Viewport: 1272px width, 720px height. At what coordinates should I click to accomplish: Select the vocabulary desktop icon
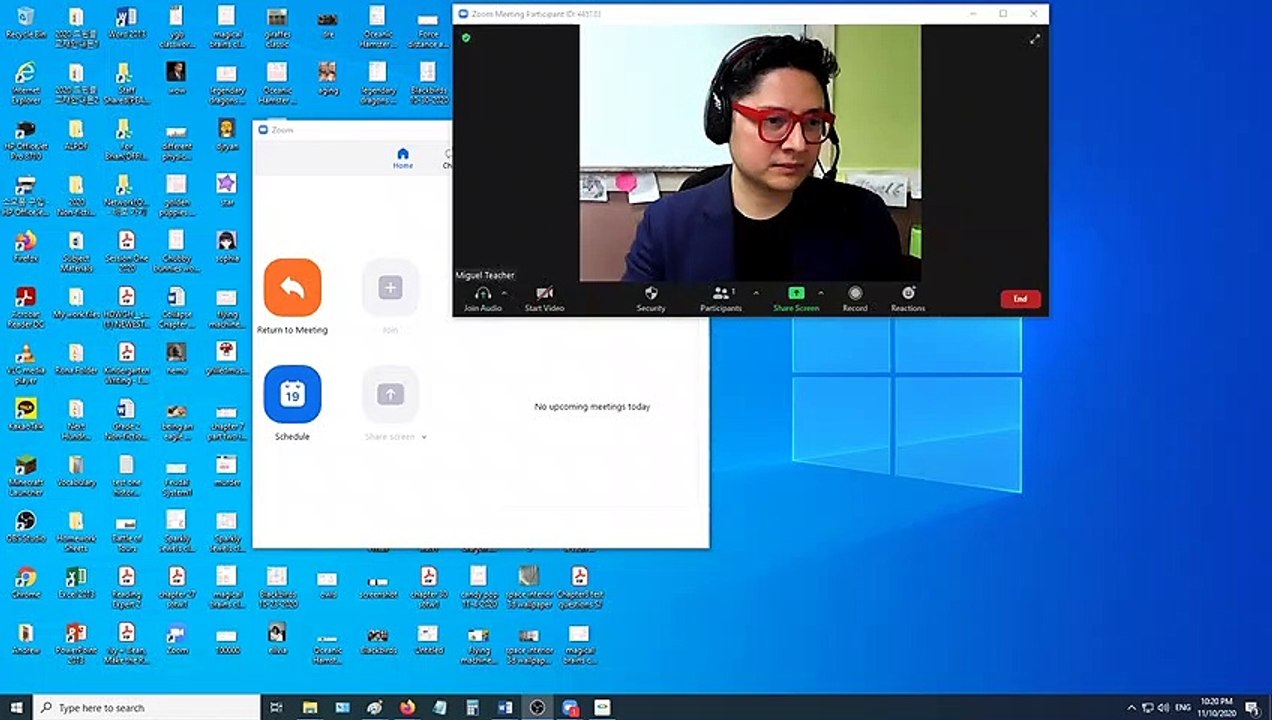[x=76, y=469]
